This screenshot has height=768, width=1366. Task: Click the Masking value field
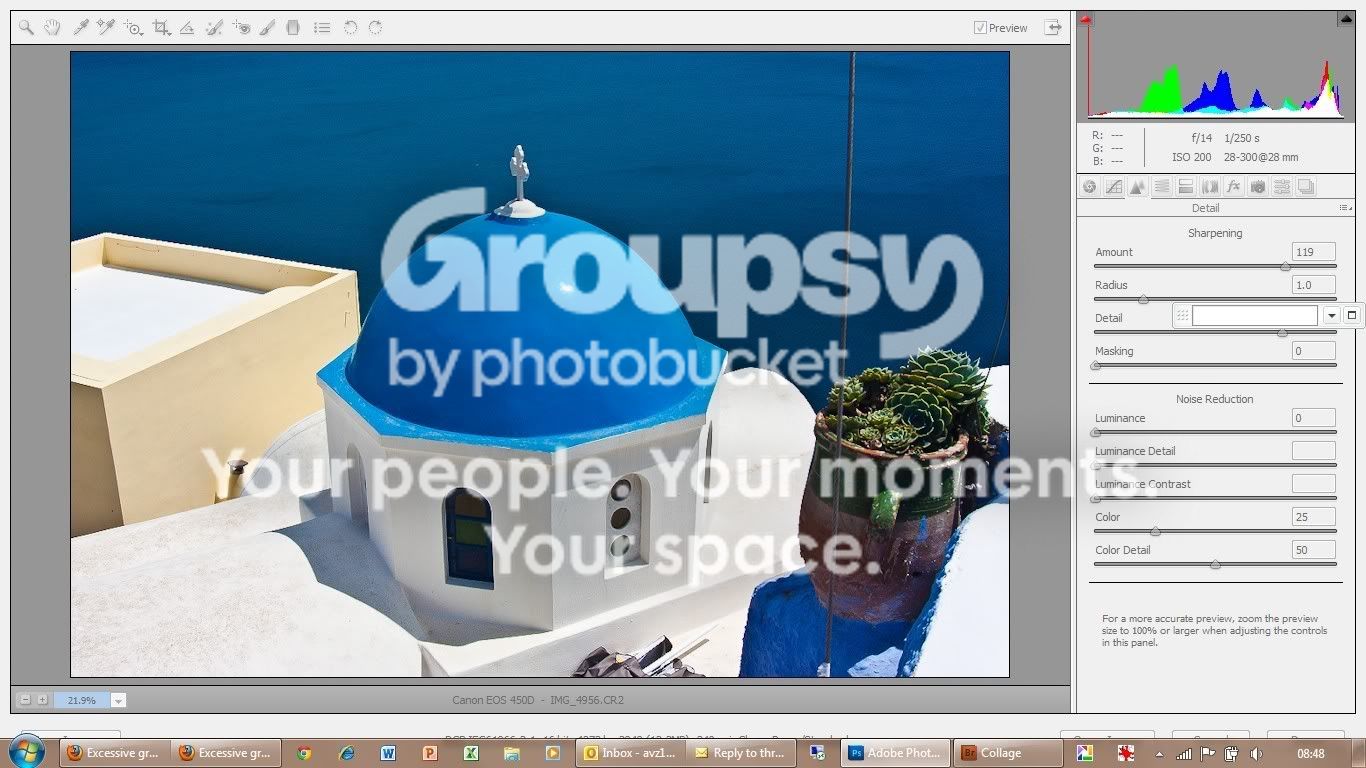tap(1313, 351)
